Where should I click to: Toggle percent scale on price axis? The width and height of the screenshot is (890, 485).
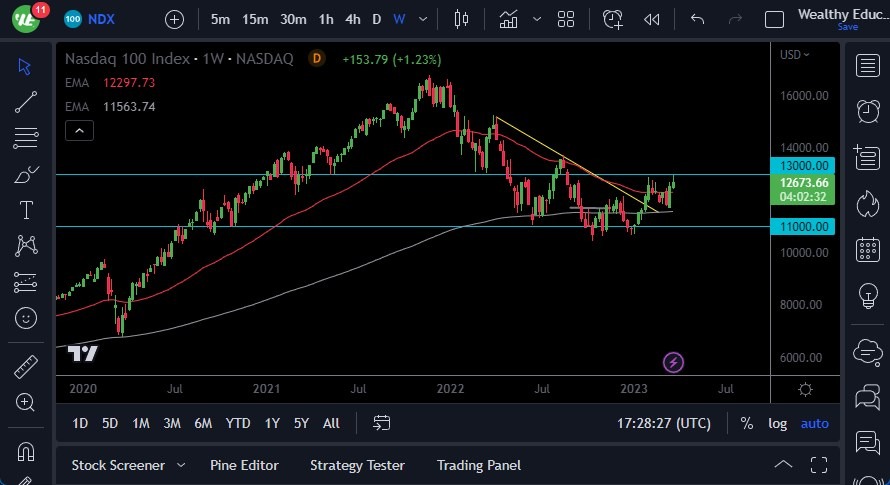point(746,423)
